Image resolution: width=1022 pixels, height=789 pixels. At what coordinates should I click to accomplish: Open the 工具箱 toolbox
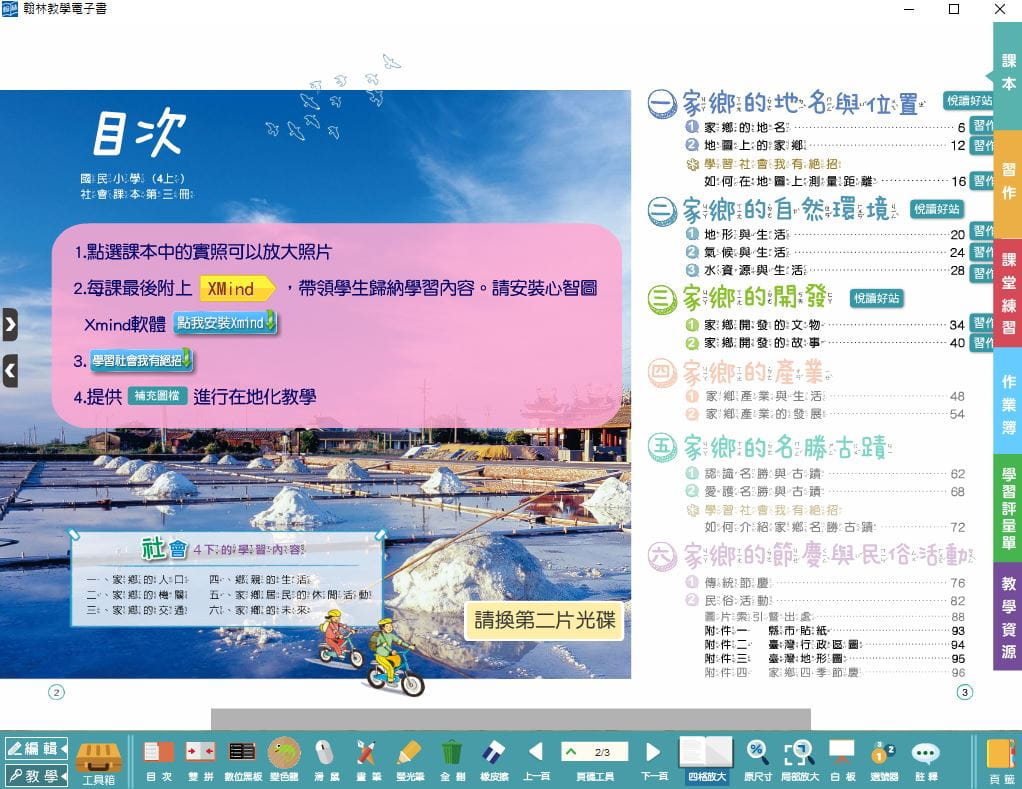(98, 762)
